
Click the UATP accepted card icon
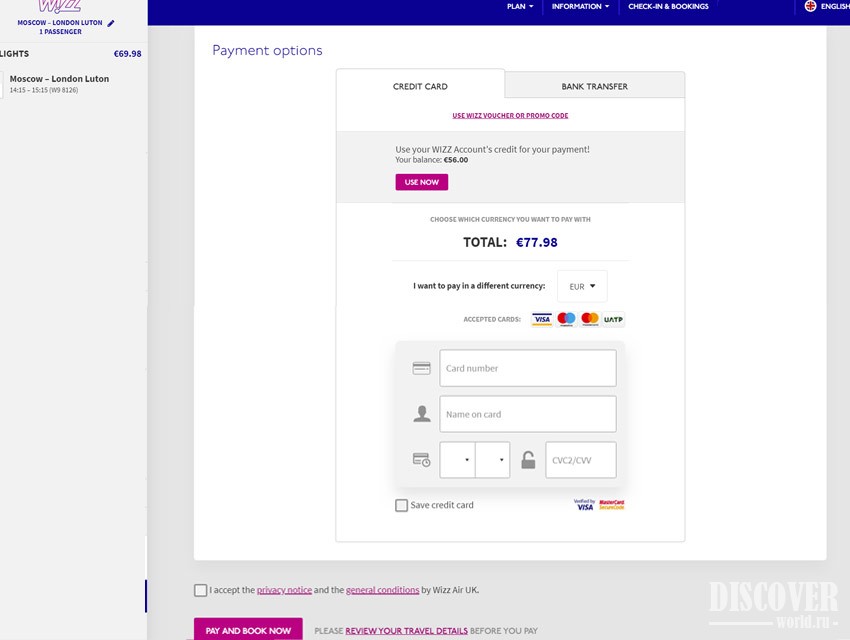pos(613,320)
